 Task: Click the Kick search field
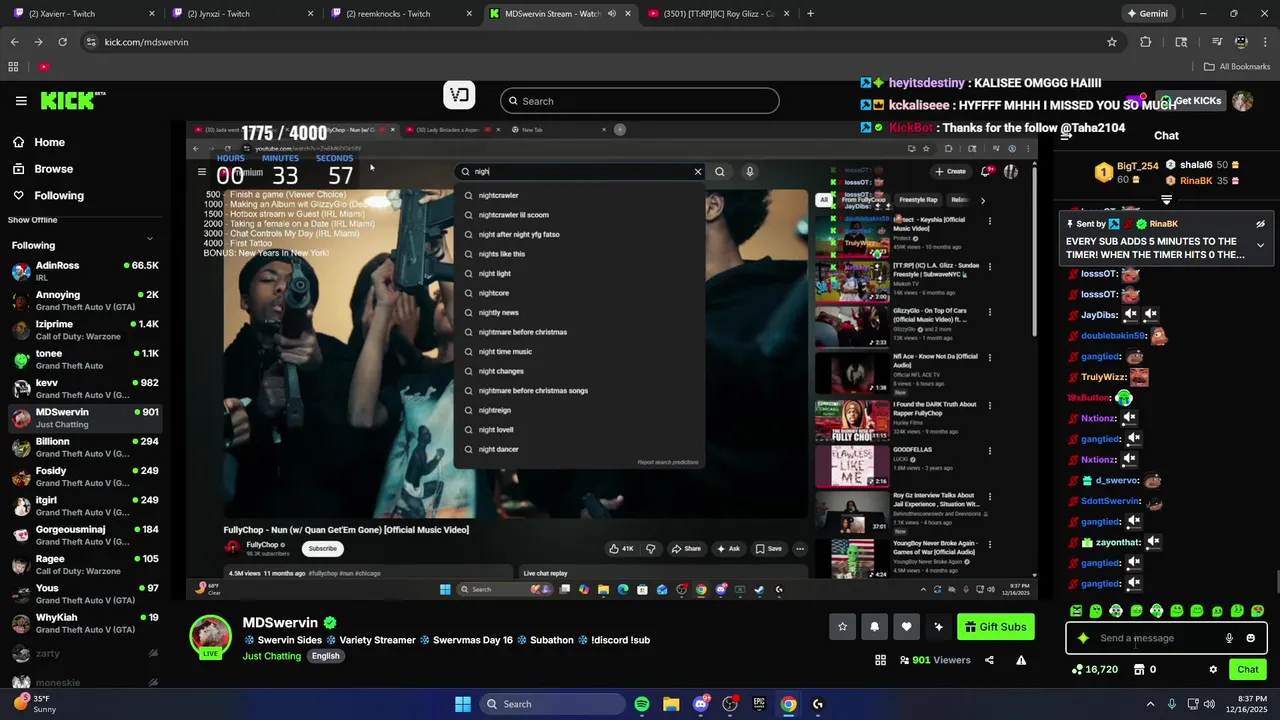click(x=639, y=101)
